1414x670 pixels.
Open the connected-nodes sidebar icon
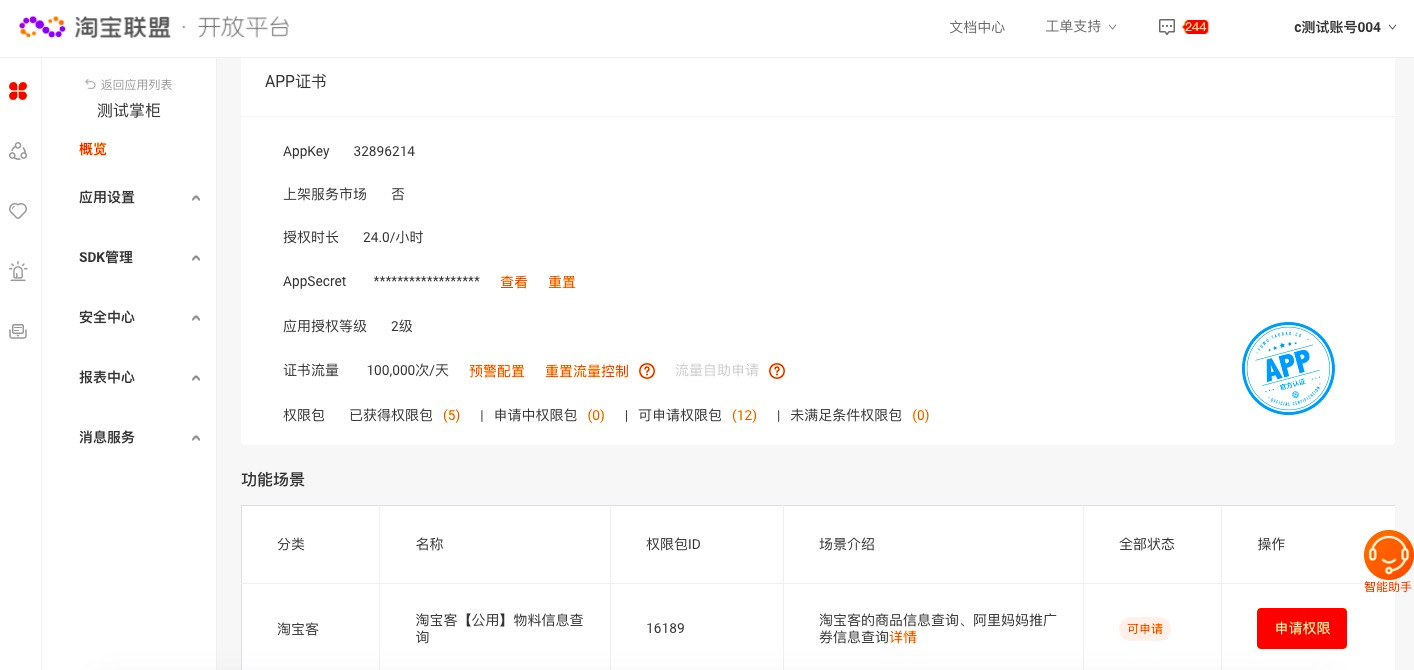[x=18, y=151]
